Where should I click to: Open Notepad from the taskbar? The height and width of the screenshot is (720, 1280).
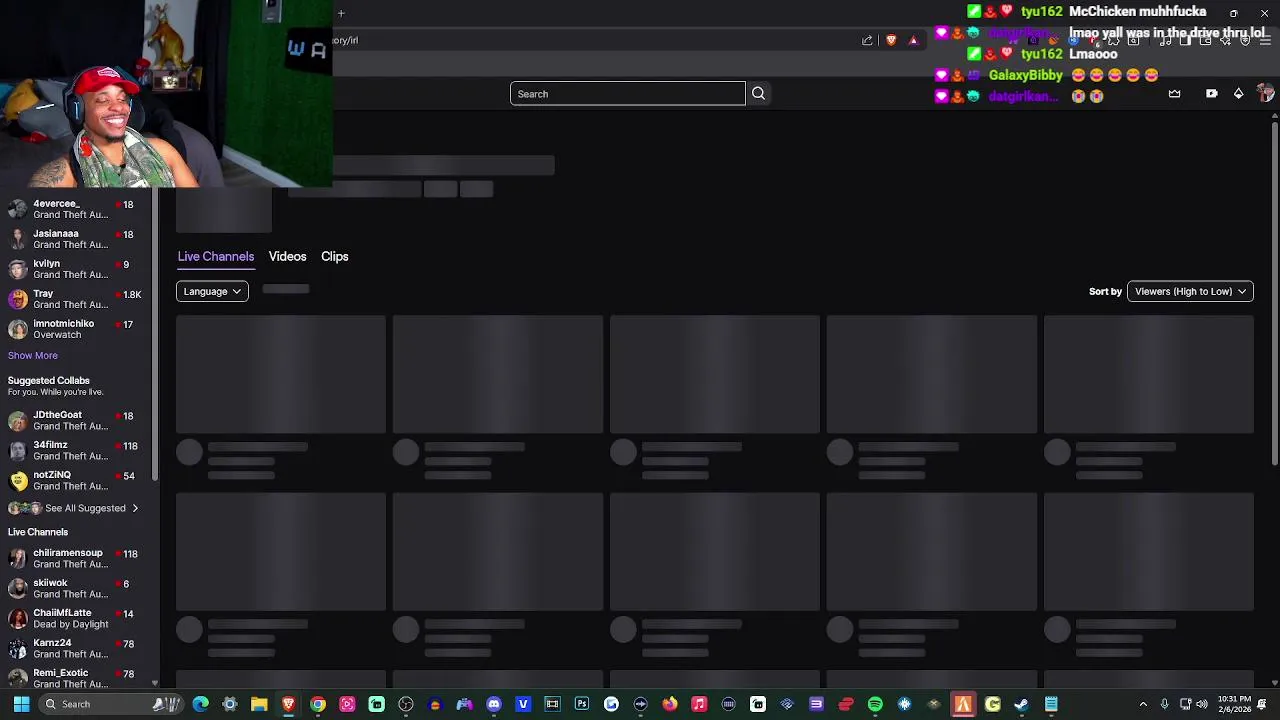(x=1051, y=704)
